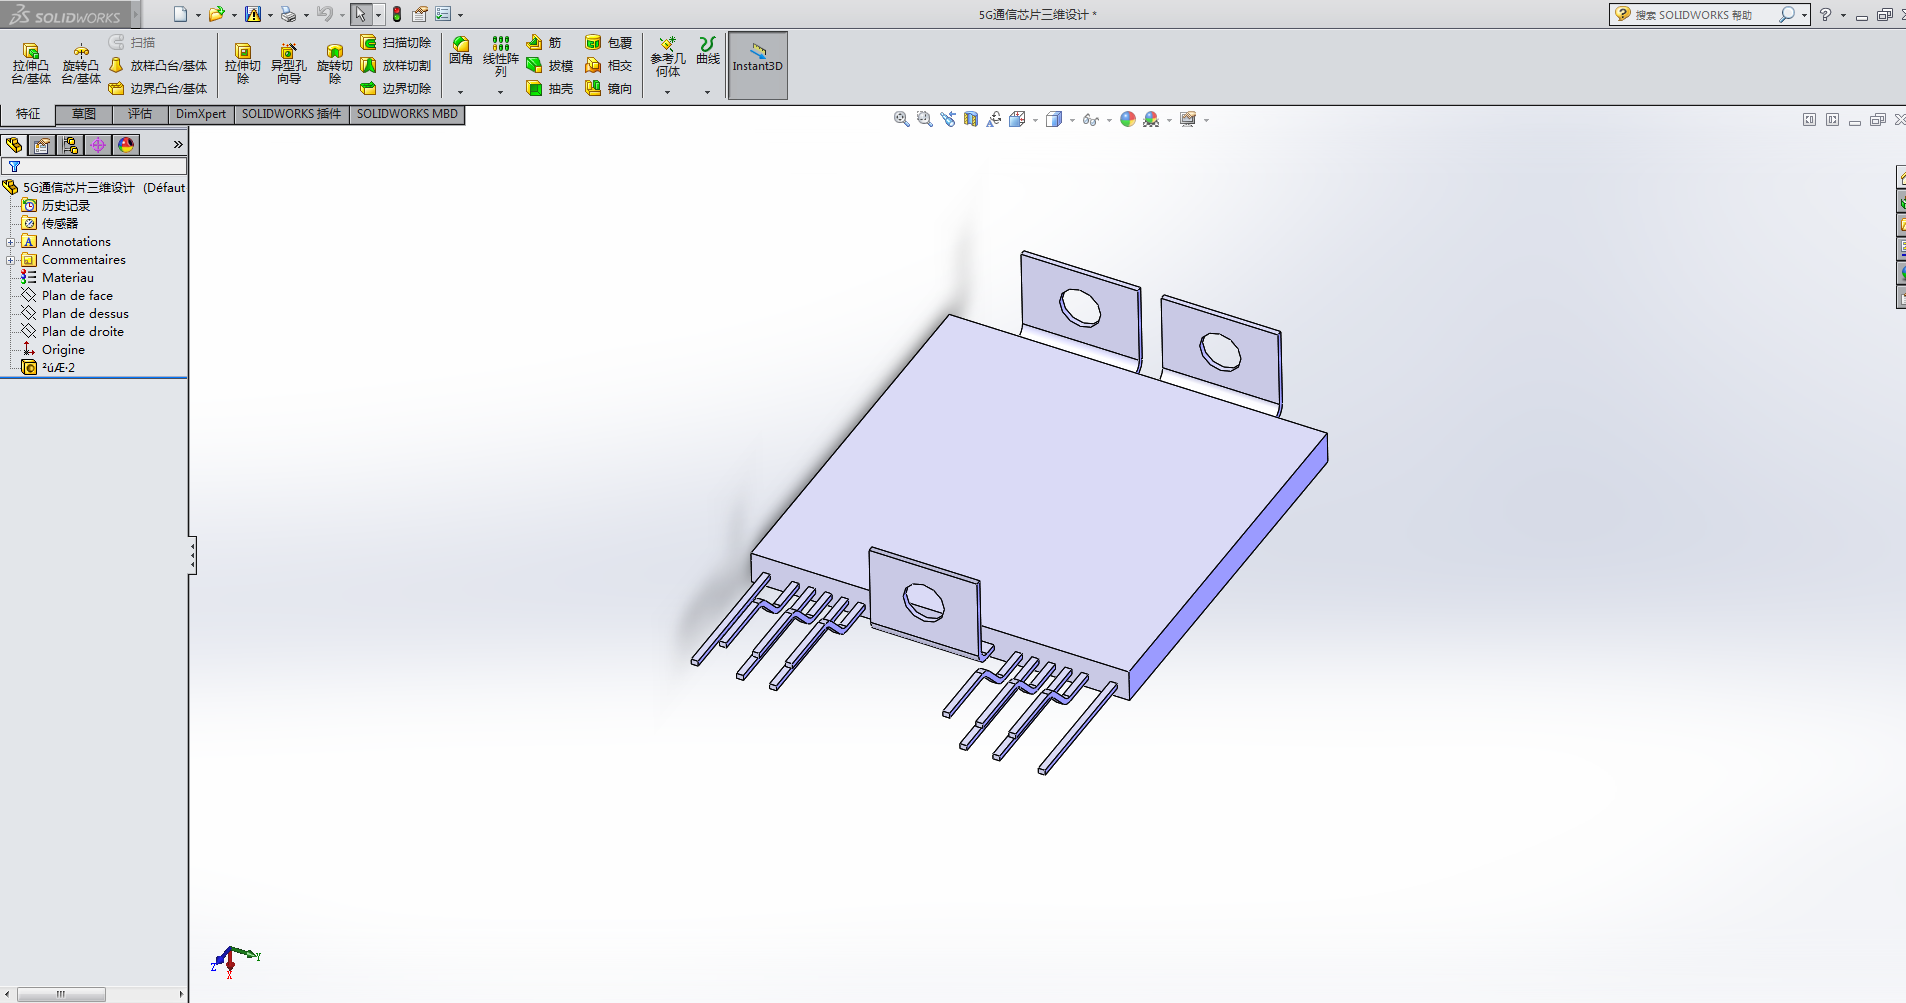Apply the 圆角 fillet tool

tap(461, 51)
